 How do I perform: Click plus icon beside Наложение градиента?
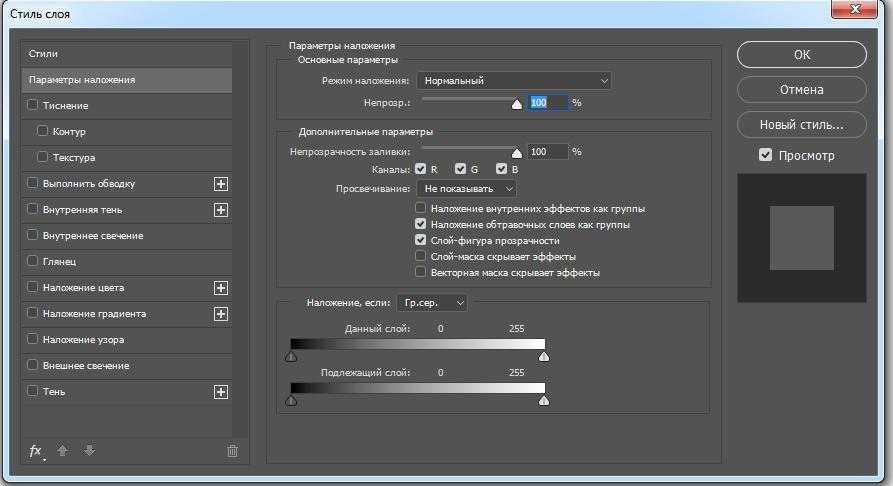pos(221,314)
